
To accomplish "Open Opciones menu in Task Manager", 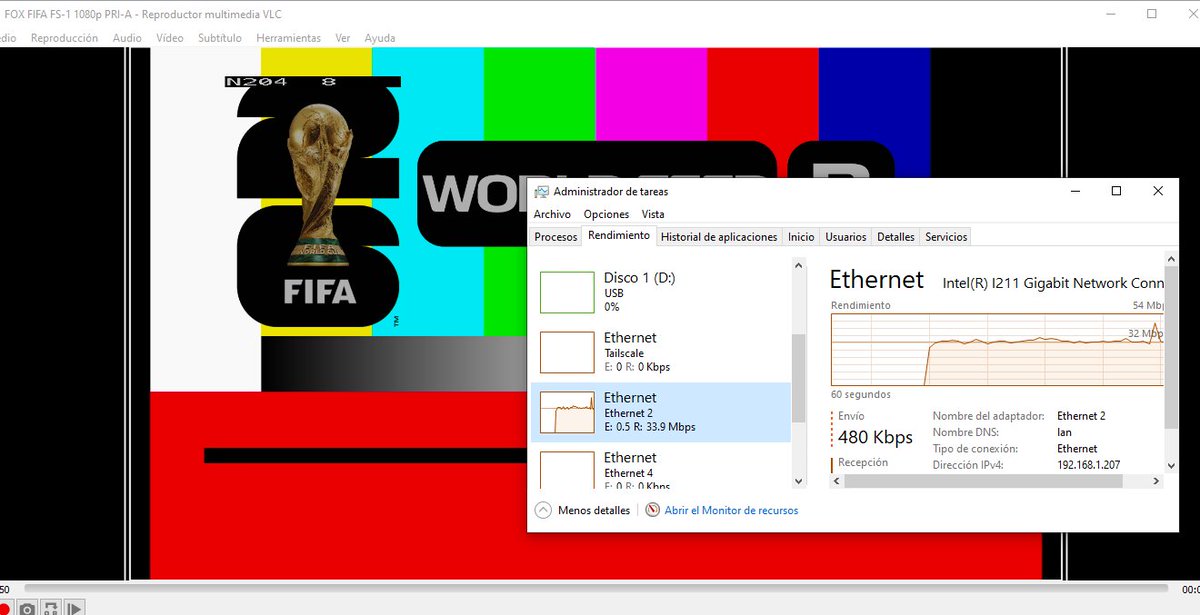I will point(606,214).
